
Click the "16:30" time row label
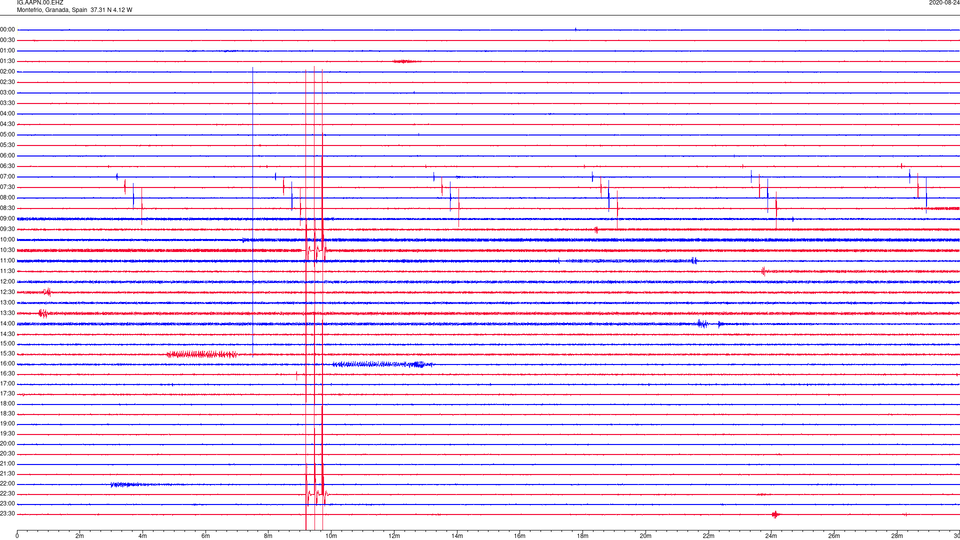tap(8, 373)
